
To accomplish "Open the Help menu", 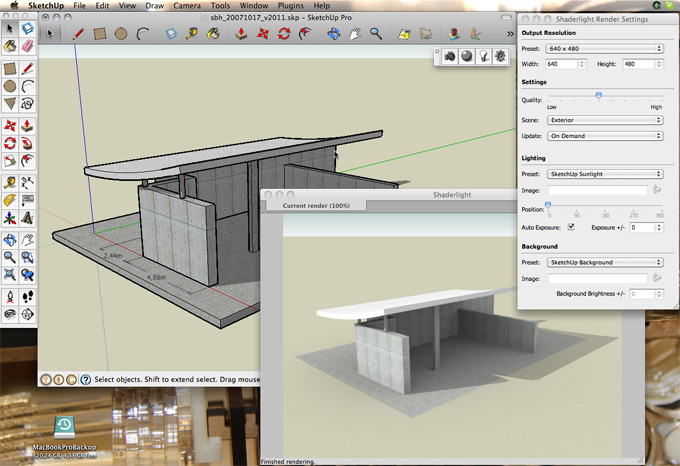I will point(321,6).
